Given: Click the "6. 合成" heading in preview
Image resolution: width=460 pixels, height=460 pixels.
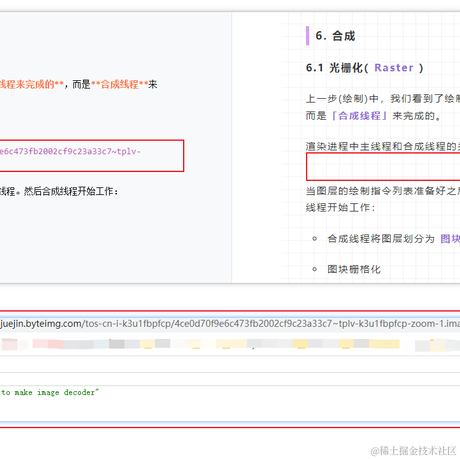Looking at the screenshot, I should click(x=335, y=36).
